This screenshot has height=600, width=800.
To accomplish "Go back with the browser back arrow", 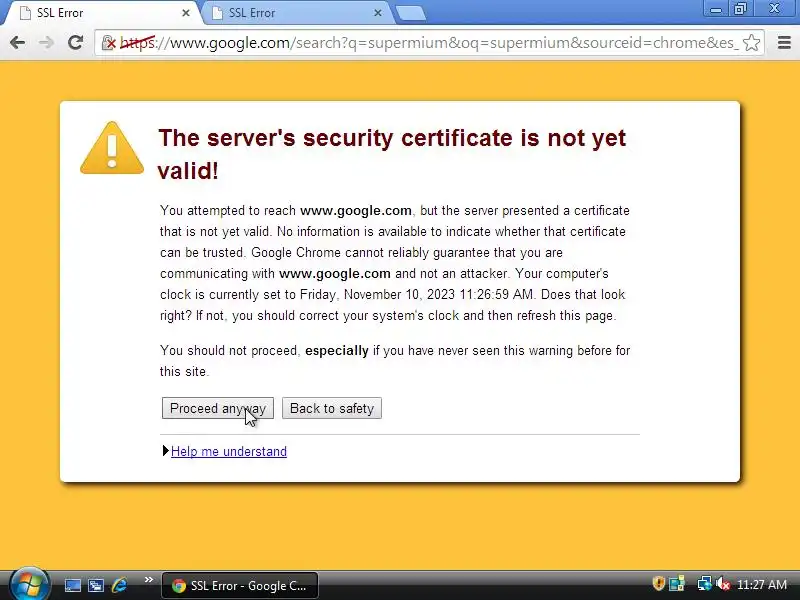I will click(x=17, y=43).
